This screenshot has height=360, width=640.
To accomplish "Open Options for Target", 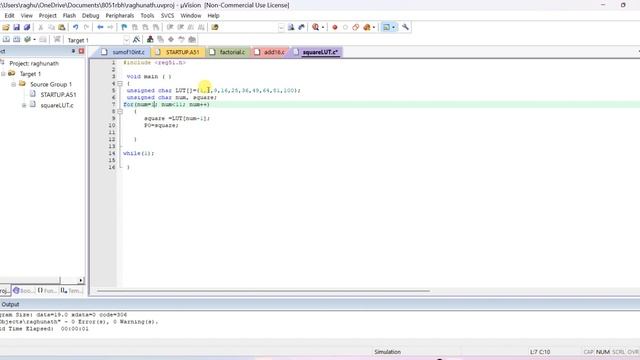I will pyautogui.click(x=136, y=40).
